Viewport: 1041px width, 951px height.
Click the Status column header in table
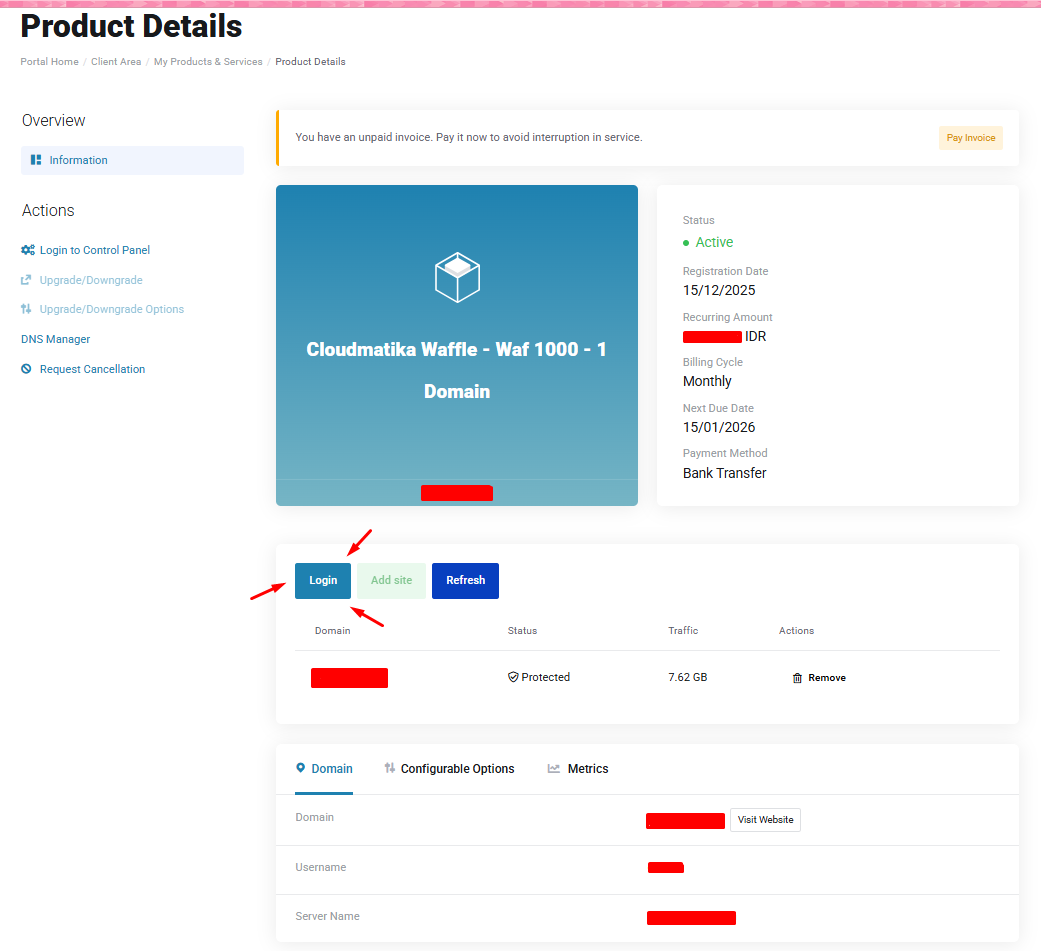point(522,630)
